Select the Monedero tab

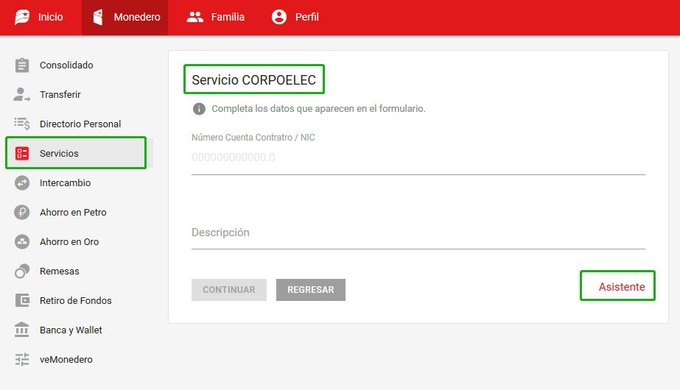pyautogui.click(x=125, y=17)
